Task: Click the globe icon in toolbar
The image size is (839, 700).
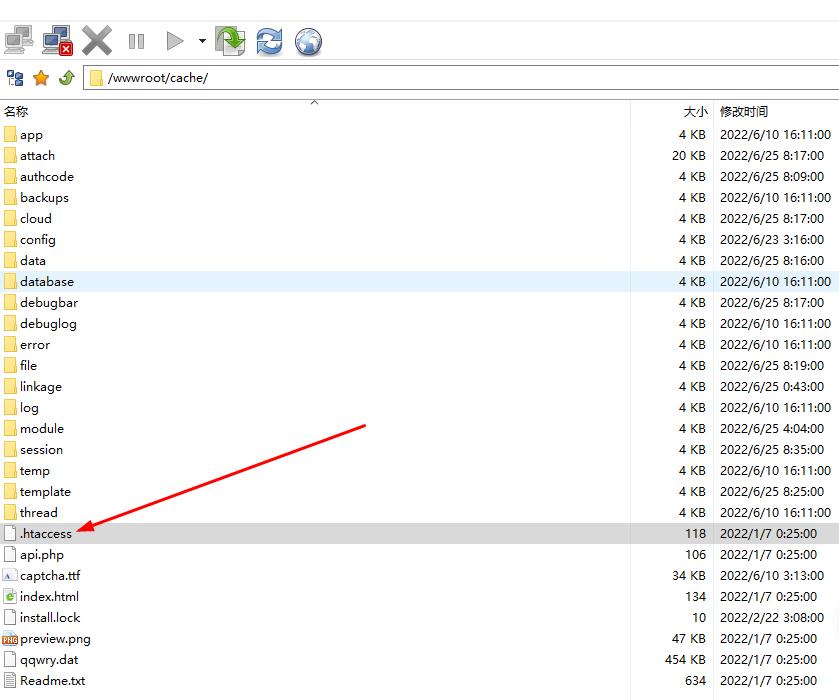Action: click(308, 41)
